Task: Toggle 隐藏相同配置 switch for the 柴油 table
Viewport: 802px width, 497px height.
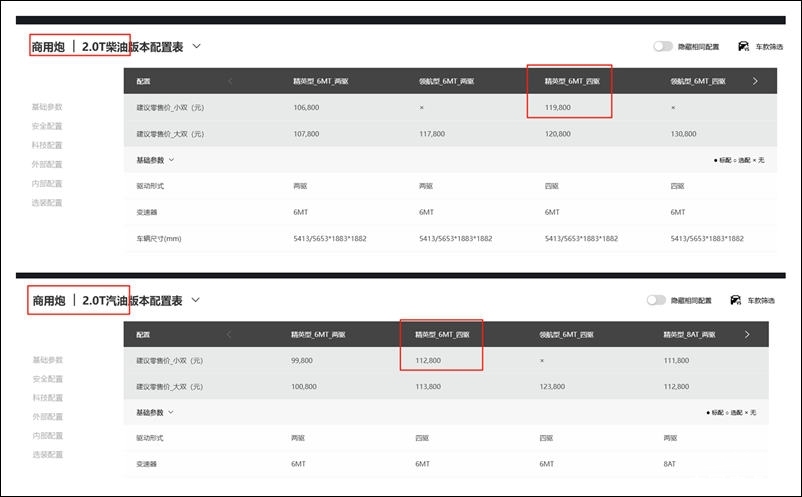Action: [x=662, y=47]
